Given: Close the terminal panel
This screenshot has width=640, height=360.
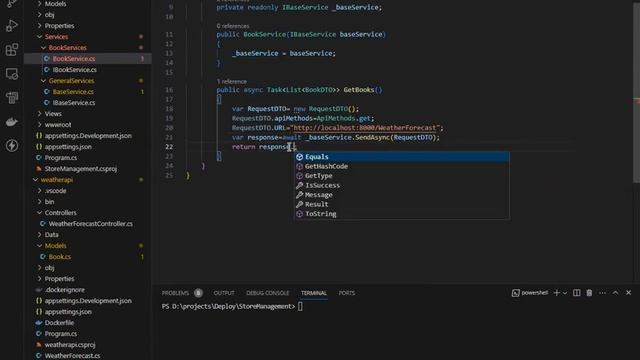Looking at the screenshot, I should pyautogui.click(x=629, y=293).
